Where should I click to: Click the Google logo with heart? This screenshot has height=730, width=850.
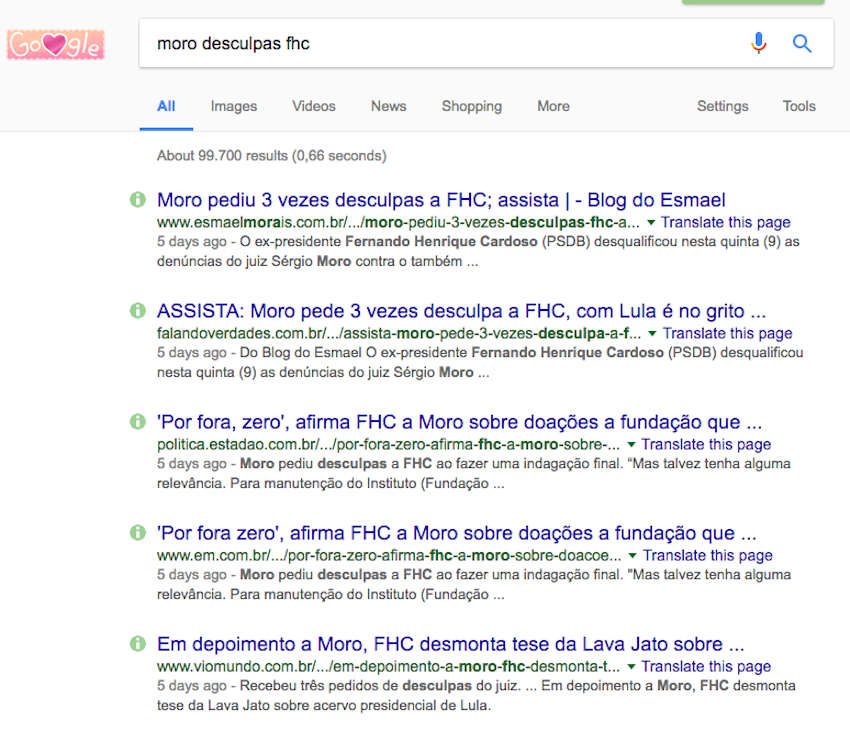[56, 45]
